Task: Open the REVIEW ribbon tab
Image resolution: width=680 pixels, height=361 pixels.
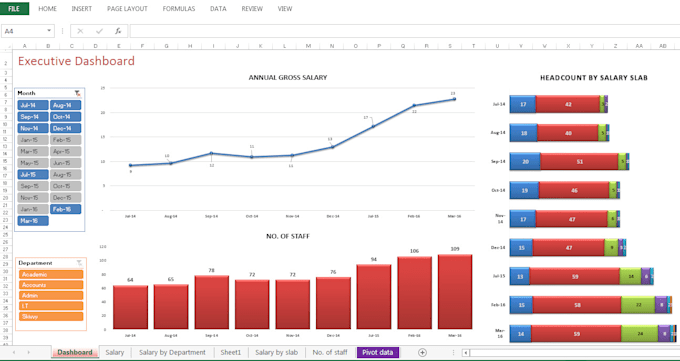Action: [252, 9]
